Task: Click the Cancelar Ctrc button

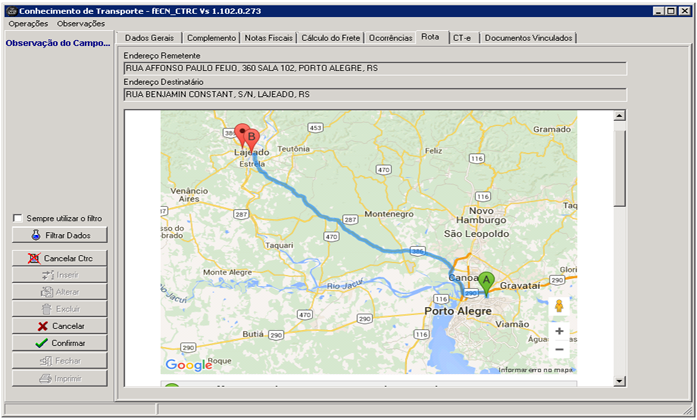Action: [60, 258]
